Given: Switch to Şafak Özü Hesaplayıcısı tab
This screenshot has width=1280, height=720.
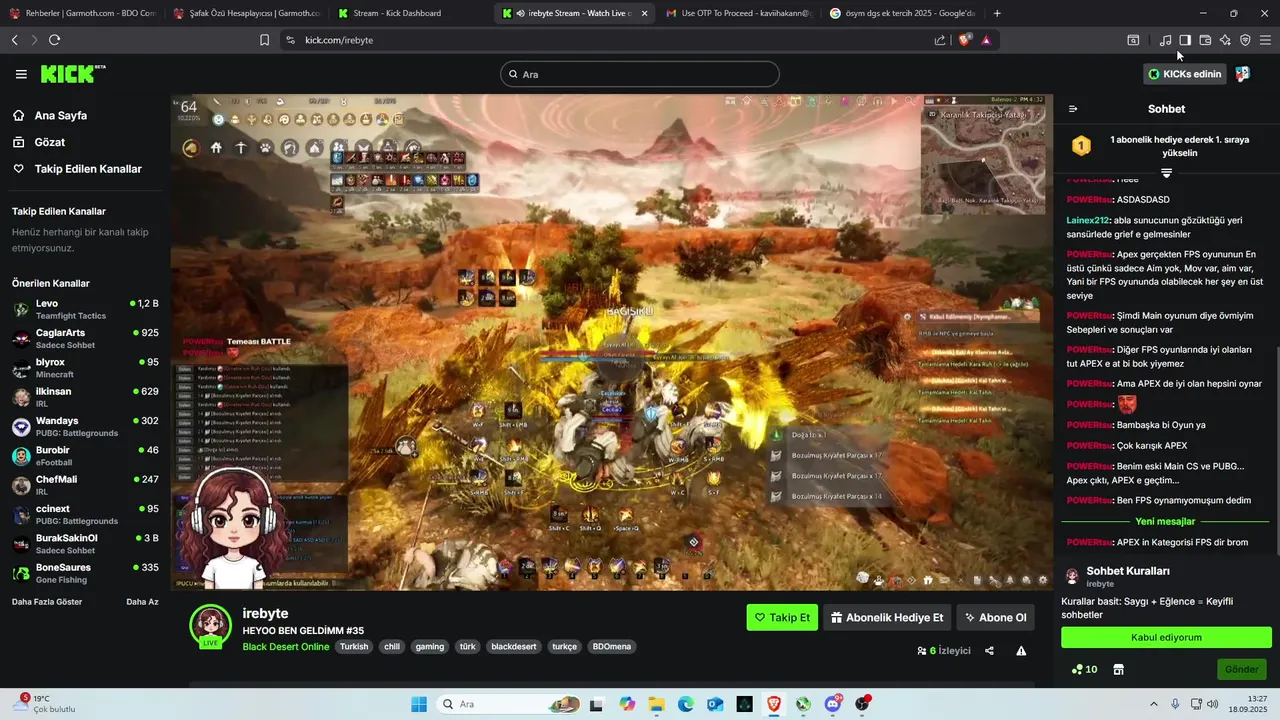Looking at the screenshot, I should [246, 13].
